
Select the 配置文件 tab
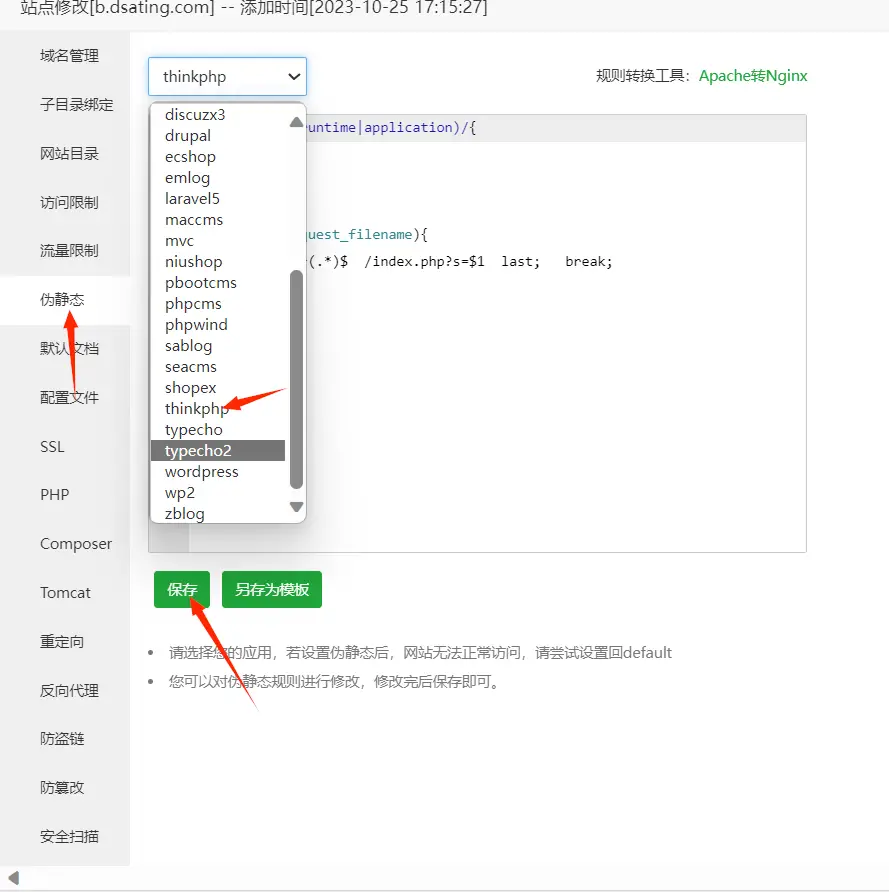tap(70, 397)
